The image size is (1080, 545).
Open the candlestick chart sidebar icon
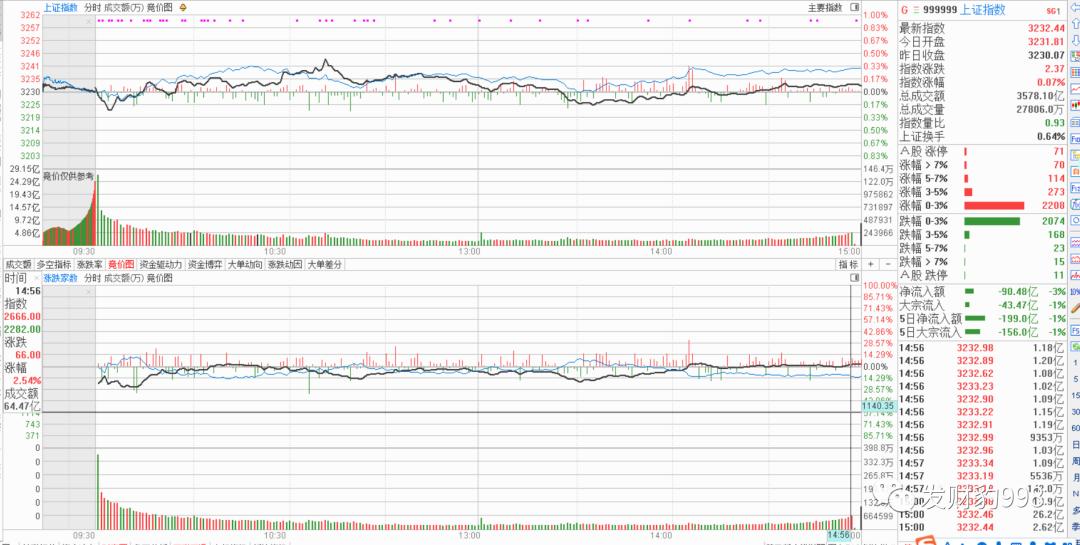1074,105
